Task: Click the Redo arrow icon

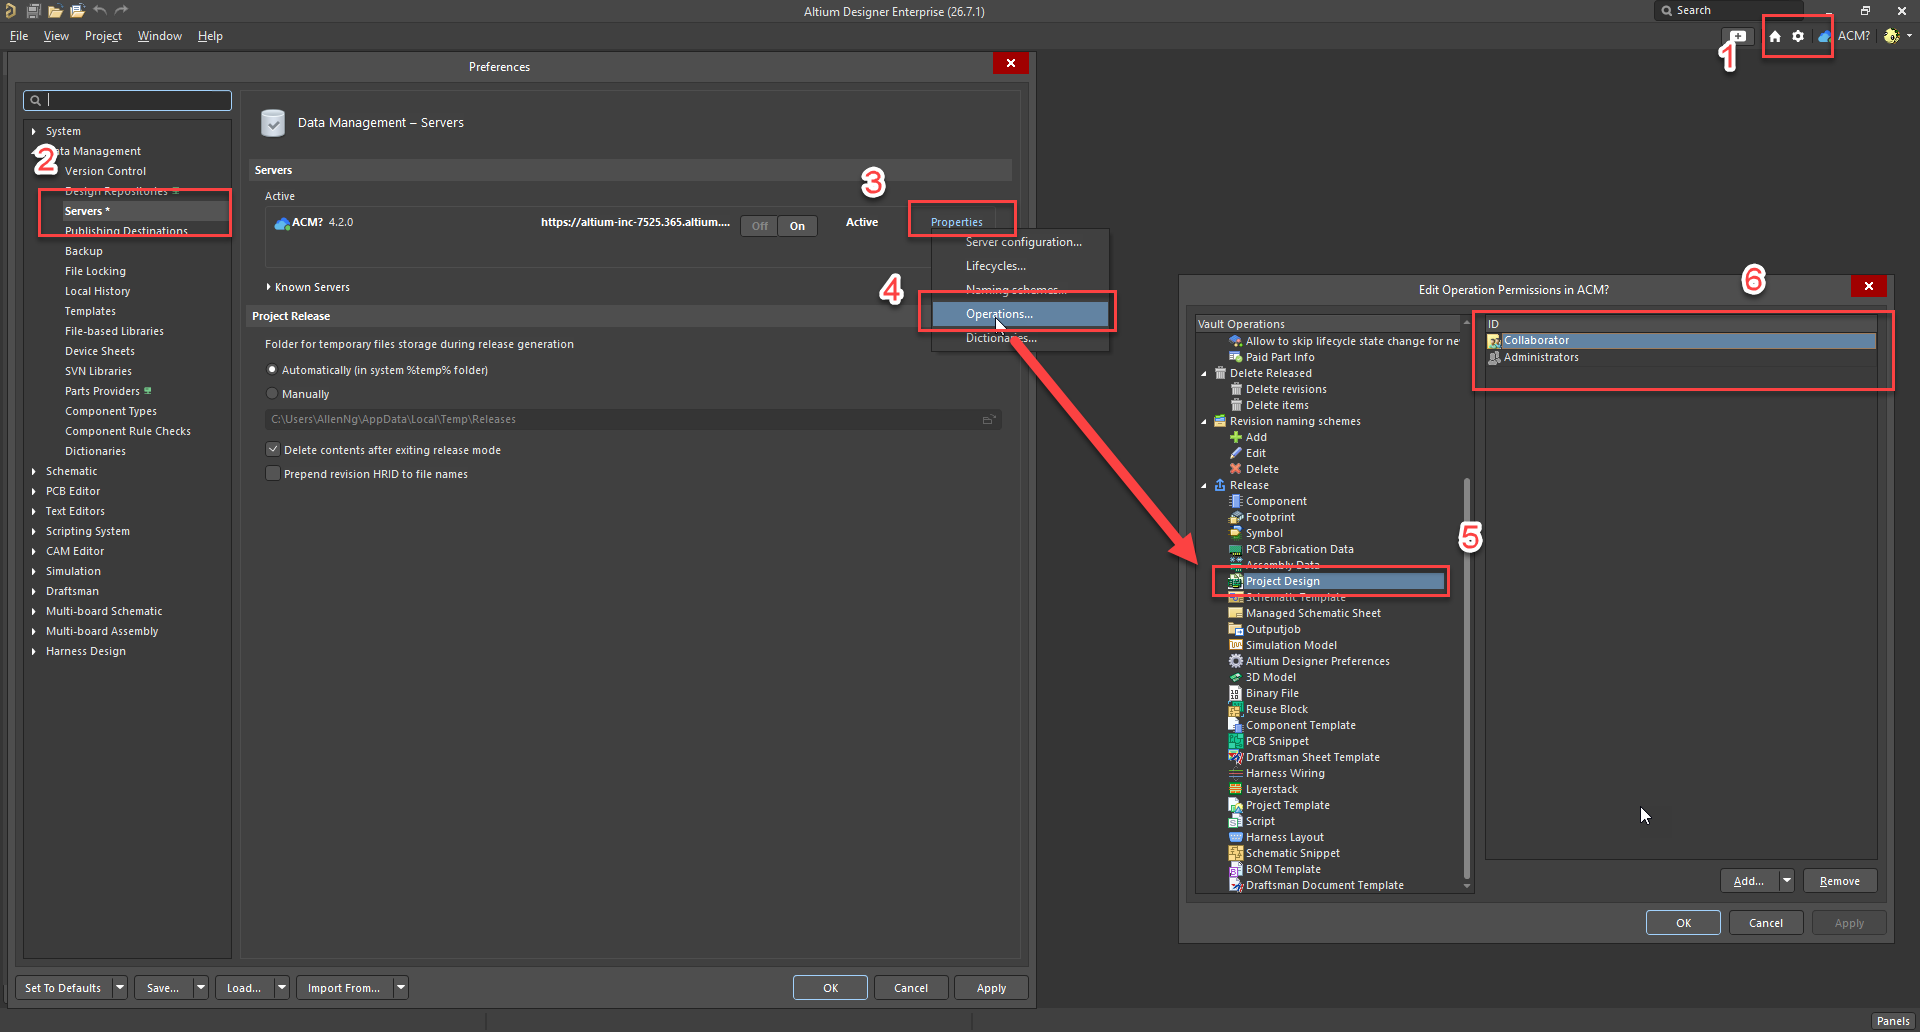Action: click(122, 11)
